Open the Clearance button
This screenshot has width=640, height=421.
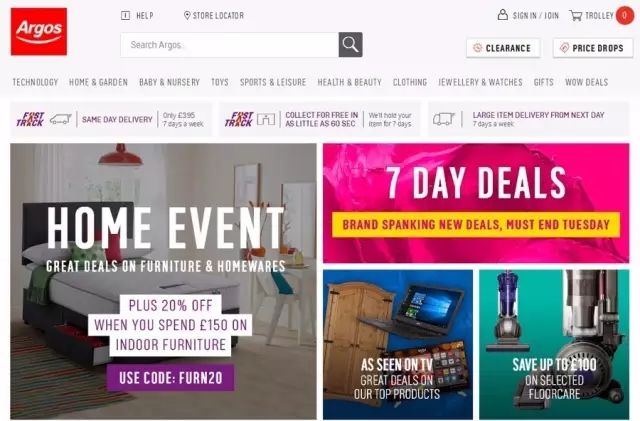coord(503,48)
